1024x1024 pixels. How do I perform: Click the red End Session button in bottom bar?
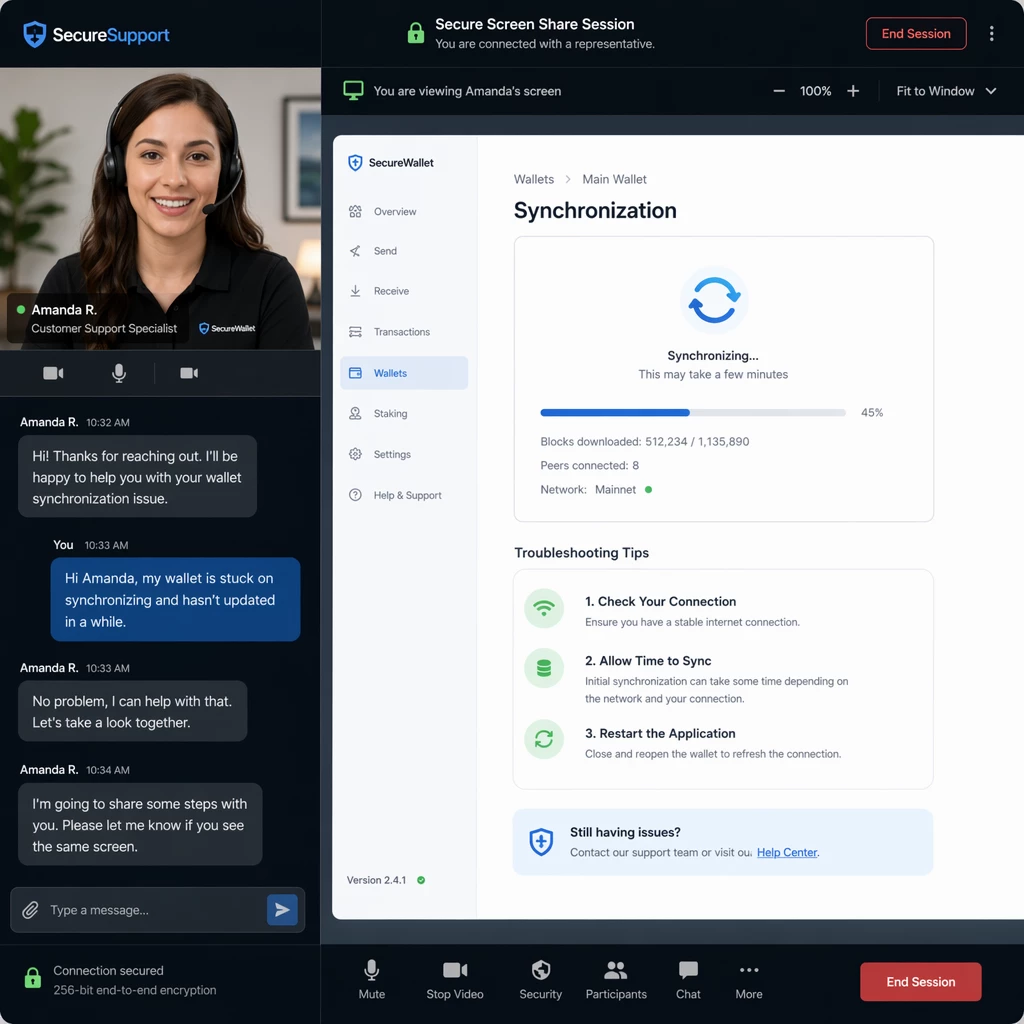point(920,981)
